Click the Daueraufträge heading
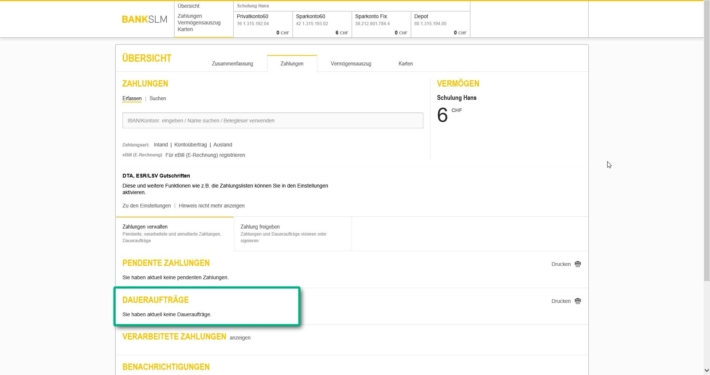710x375 pixels. click(155, 300)
